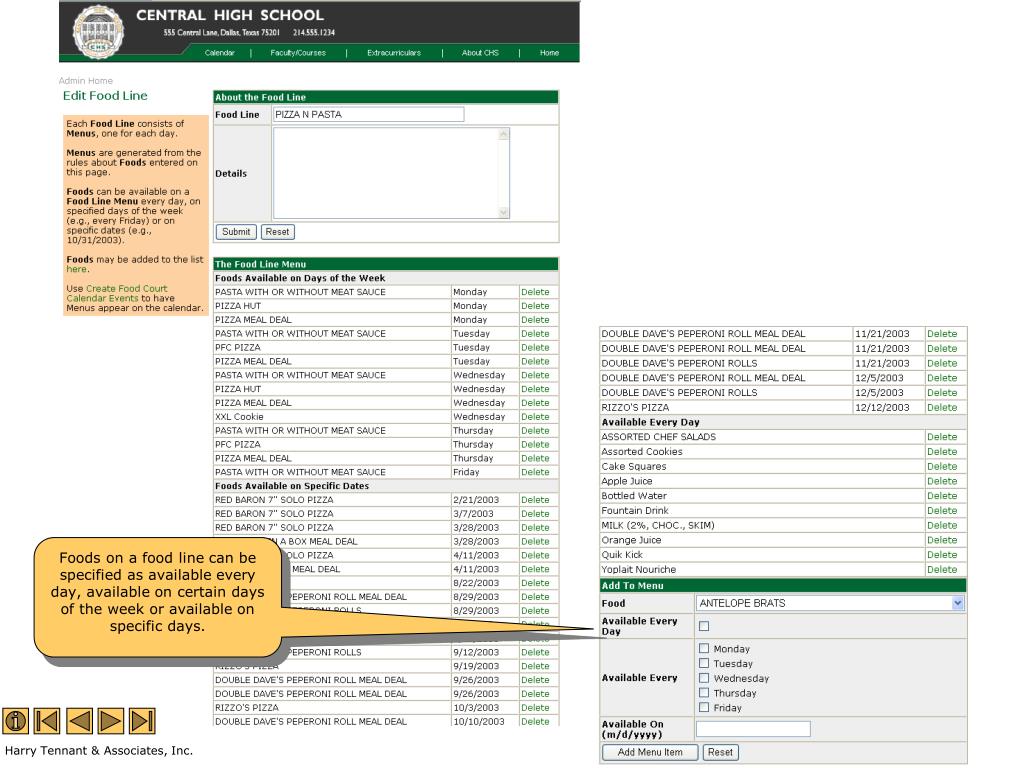Delete DOUBLE DAVE'S PEPERONI ROLLS on 11/21/2003
The width and height of the screenshot is (1024, 768).
pyautogui.click(x=942, y=363)
